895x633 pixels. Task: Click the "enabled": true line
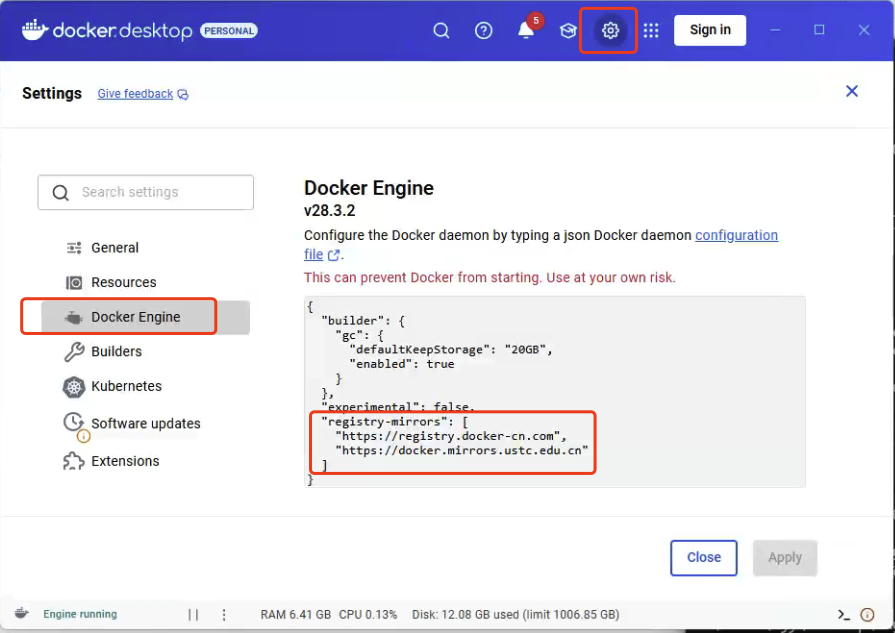(x=402, y=364)
